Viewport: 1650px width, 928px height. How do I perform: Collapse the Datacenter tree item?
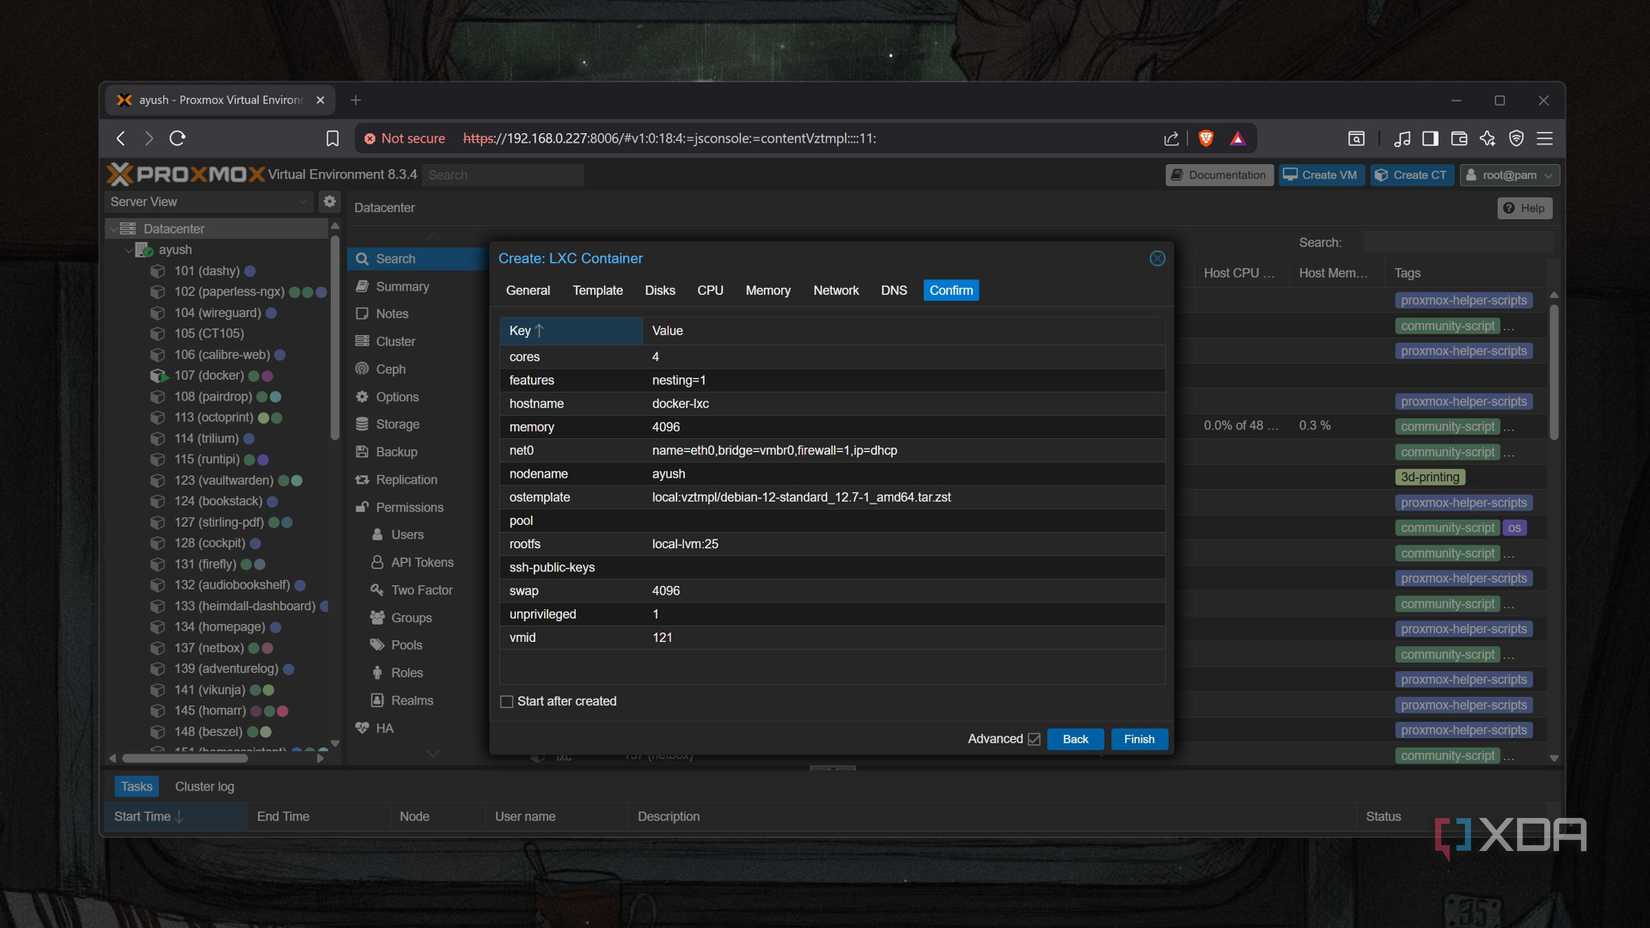point(114,228)
